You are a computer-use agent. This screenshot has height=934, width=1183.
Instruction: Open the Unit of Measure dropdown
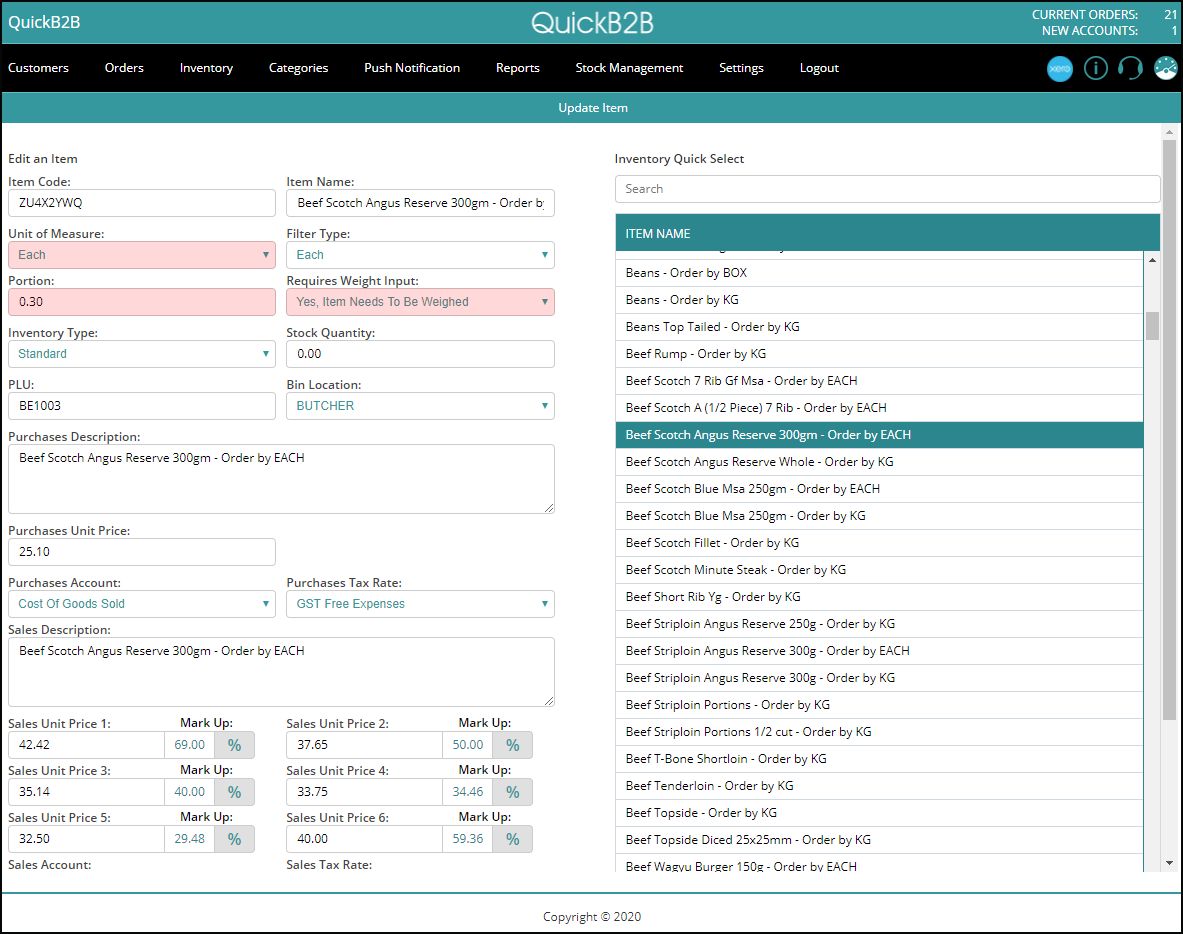click(142, 255)
